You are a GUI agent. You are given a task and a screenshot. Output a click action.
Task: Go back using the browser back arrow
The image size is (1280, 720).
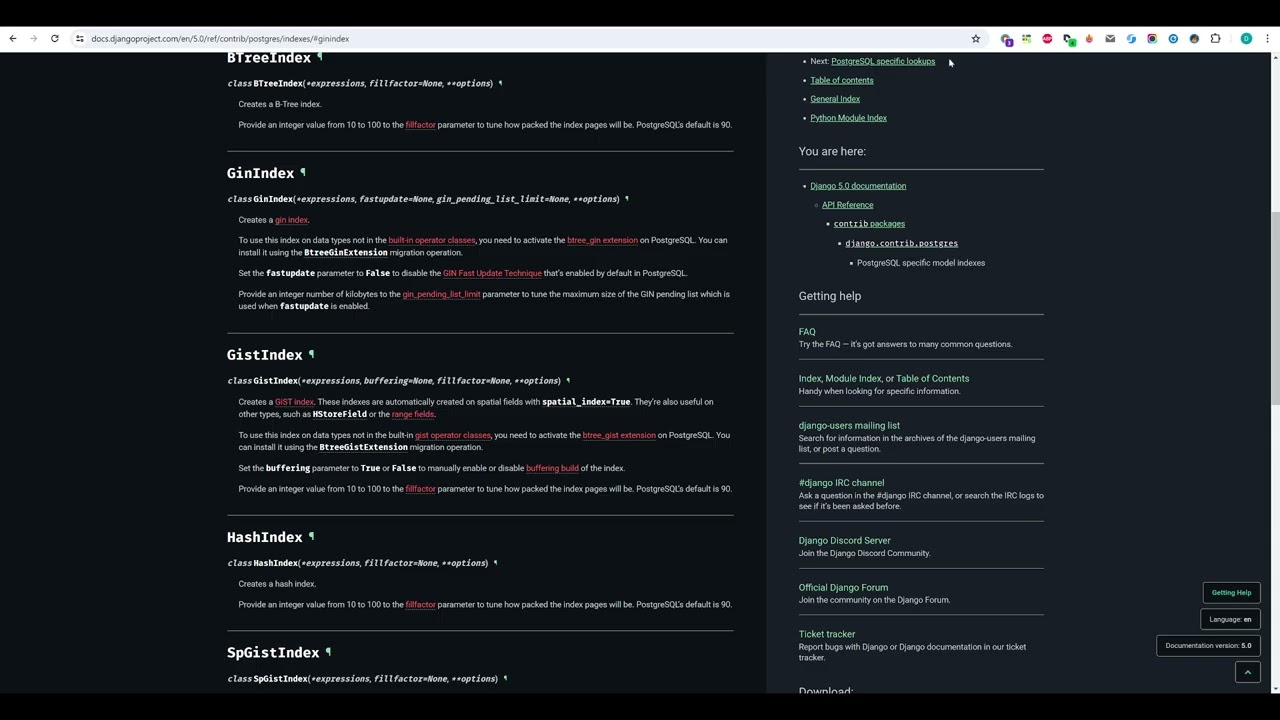(12, 39)
